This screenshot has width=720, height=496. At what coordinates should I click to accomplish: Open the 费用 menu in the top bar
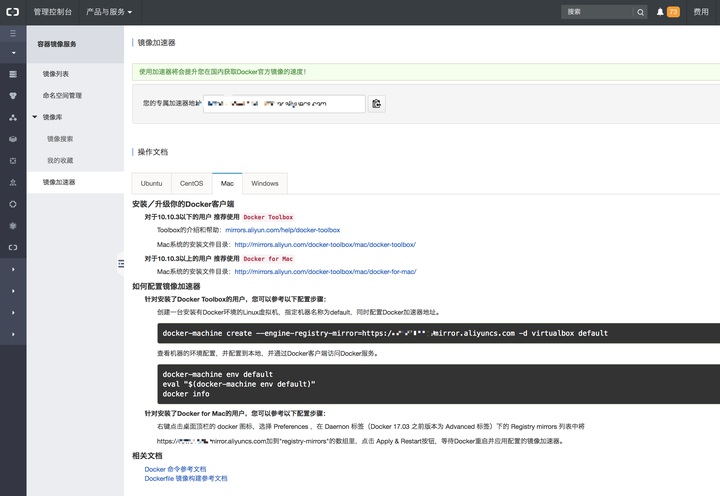701,12
